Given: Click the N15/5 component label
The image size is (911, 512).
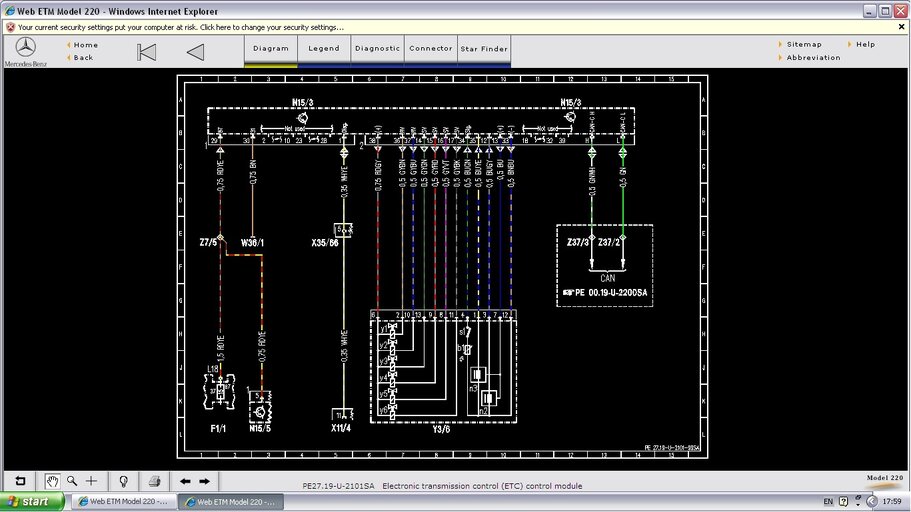Looking at the screenshot, I should 260,429.
